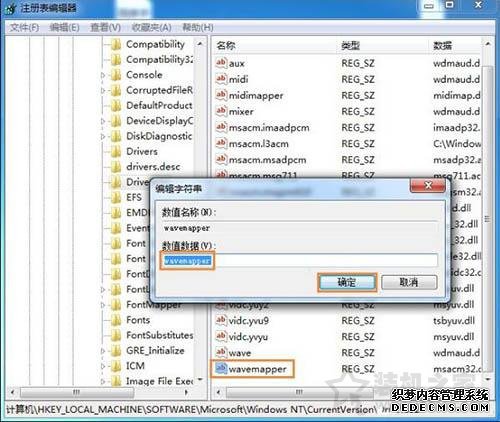Screen dimensions: 500x422
Task: Expand the DeviceDisplayC tree node
Action: [103, 121]
